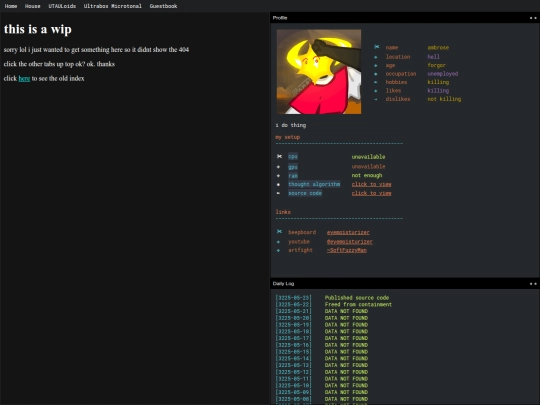
Task: Open the Home nav tab
Action: [x=11, y=6]
